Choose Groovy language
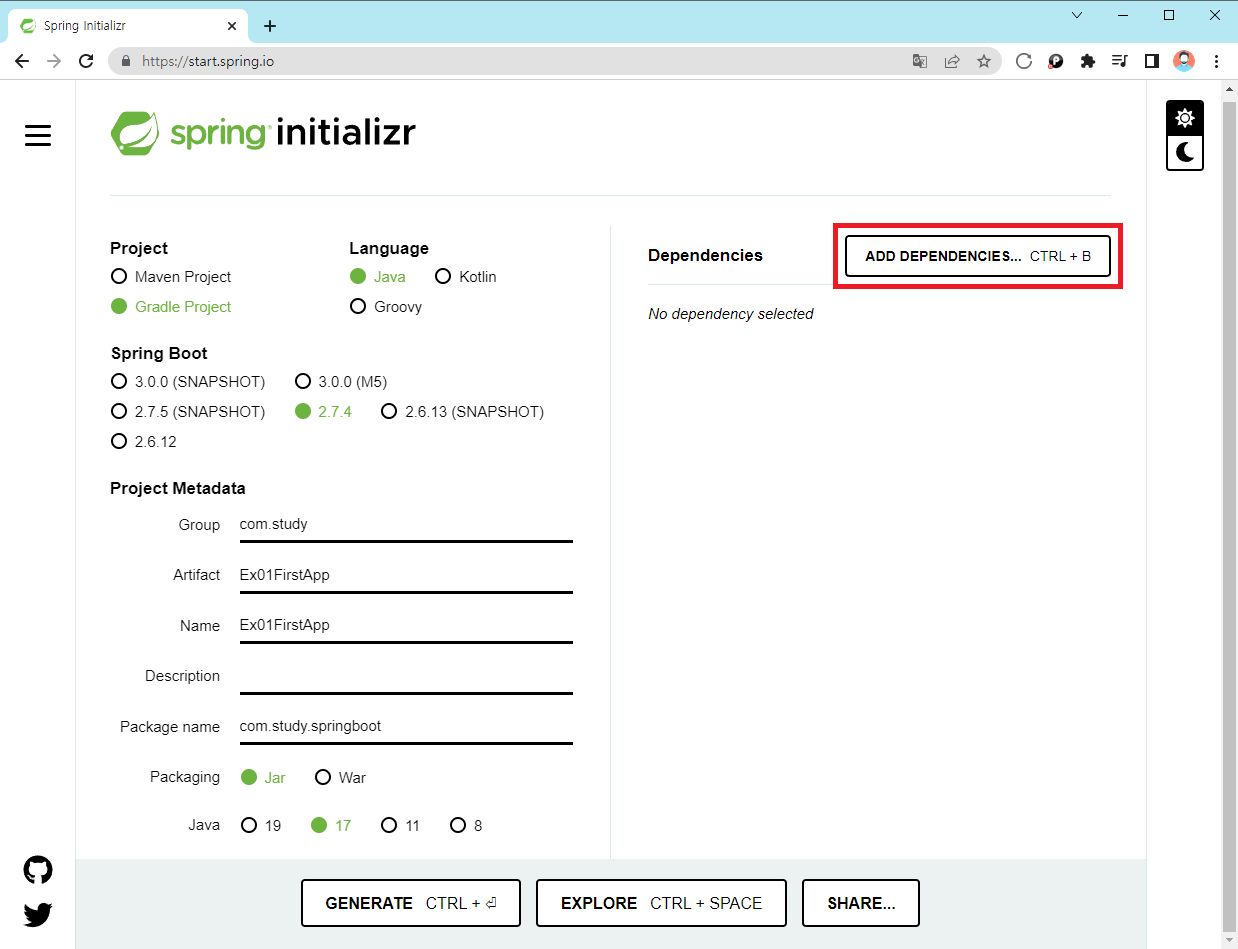Viewport: 1238px width, 949px height. [x=386, y=306]
